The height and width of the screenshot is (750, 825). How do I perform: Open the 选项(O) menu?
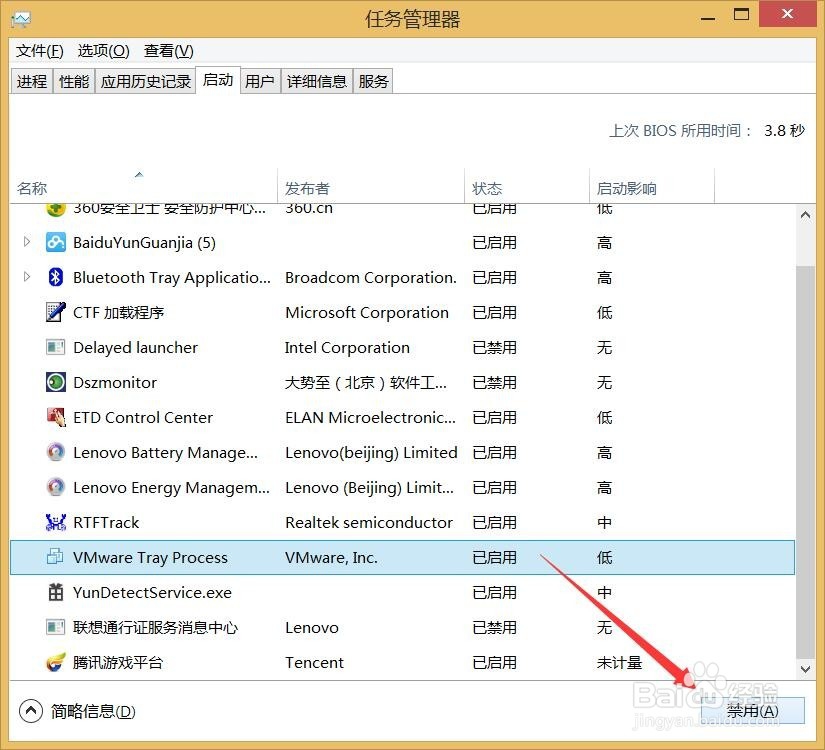104,51
